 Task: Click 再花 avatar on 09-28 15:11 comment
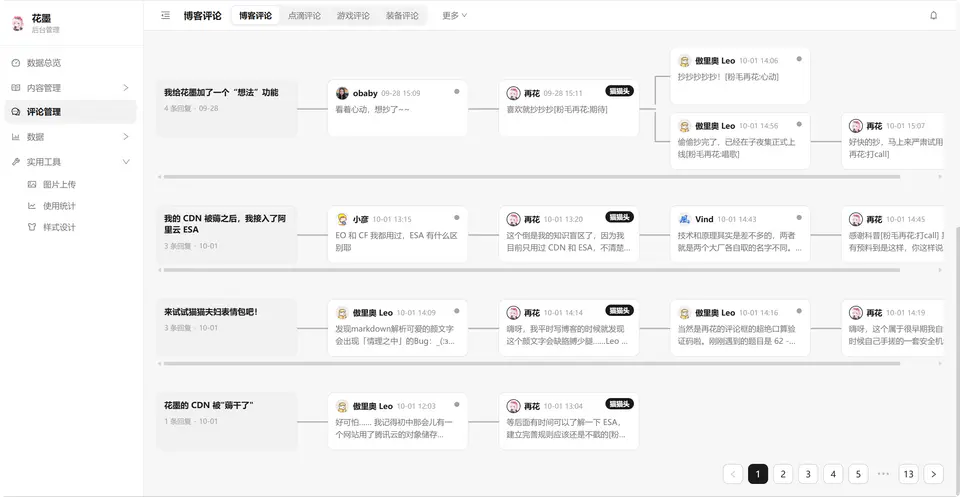coord(513,93)
